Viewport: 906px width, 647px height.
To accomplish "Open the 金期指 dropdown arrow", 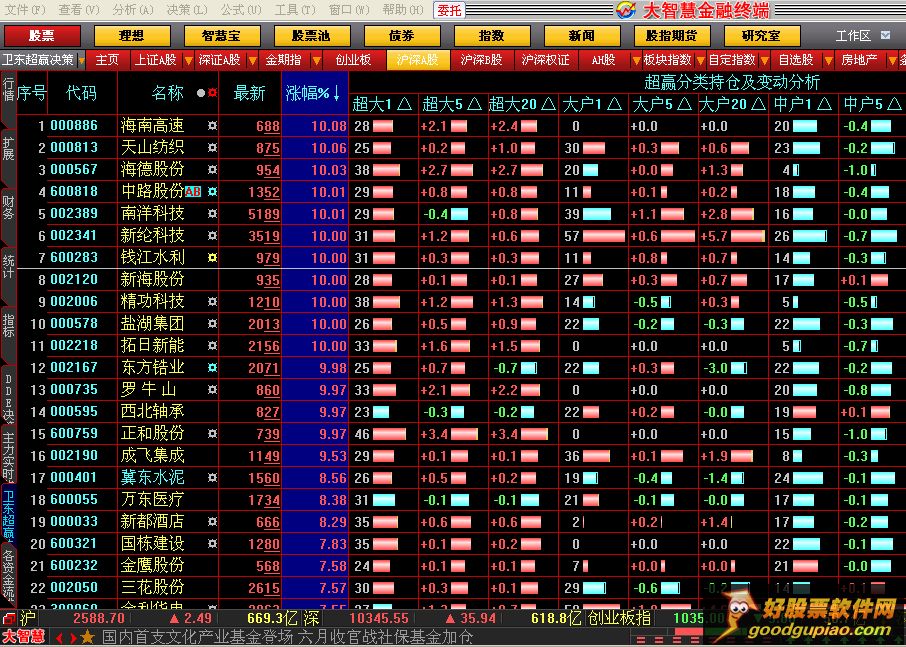I will (x=317, y=60).
